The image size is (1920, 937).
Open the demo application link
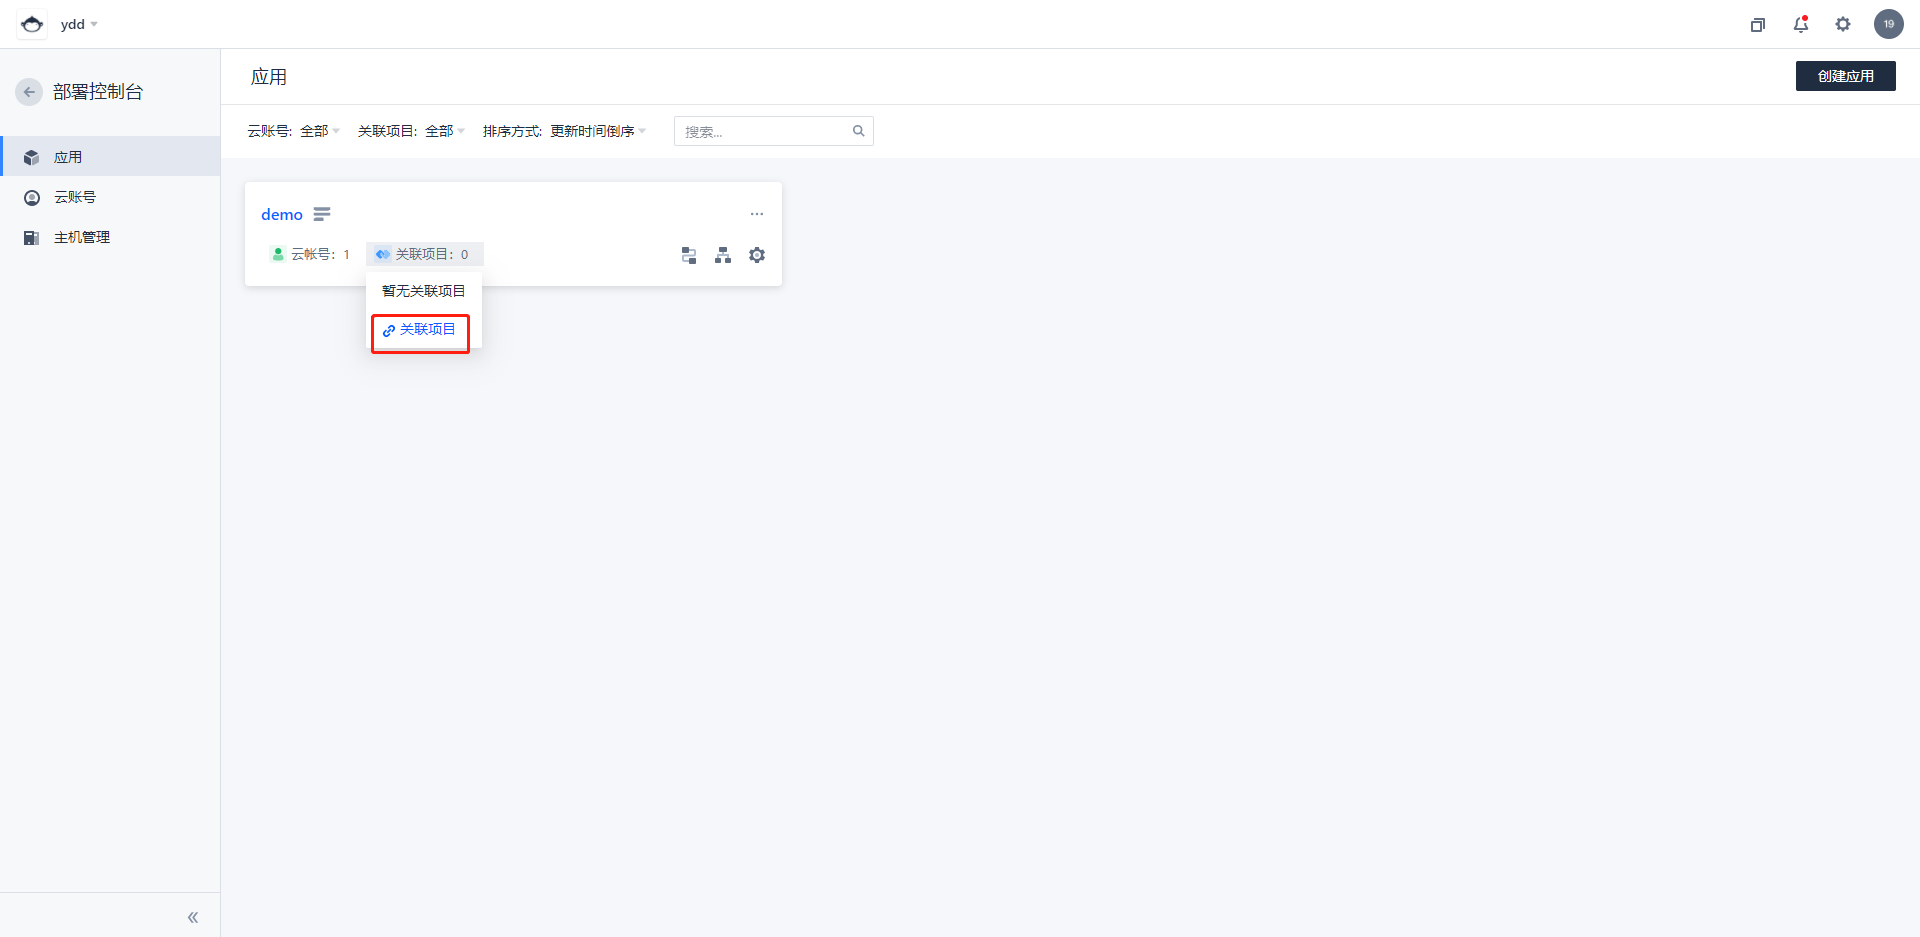[x=282, y=214]
